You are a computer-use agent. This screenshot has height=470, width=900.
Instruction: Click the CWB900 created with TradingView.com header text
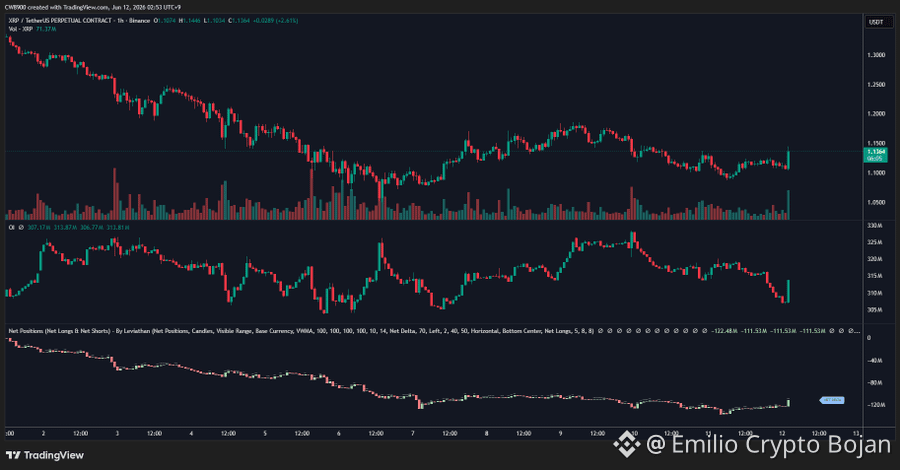point(92,7)
